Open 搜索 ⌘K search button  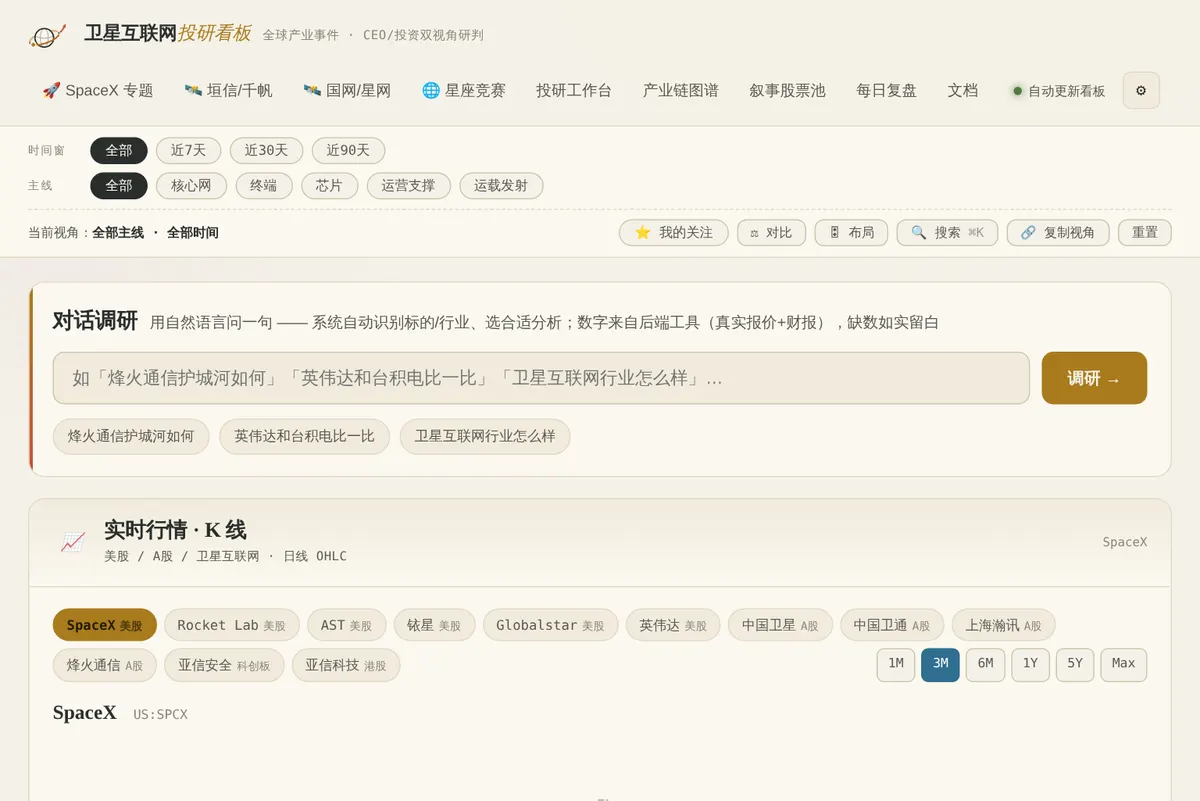tap(947, 233)
